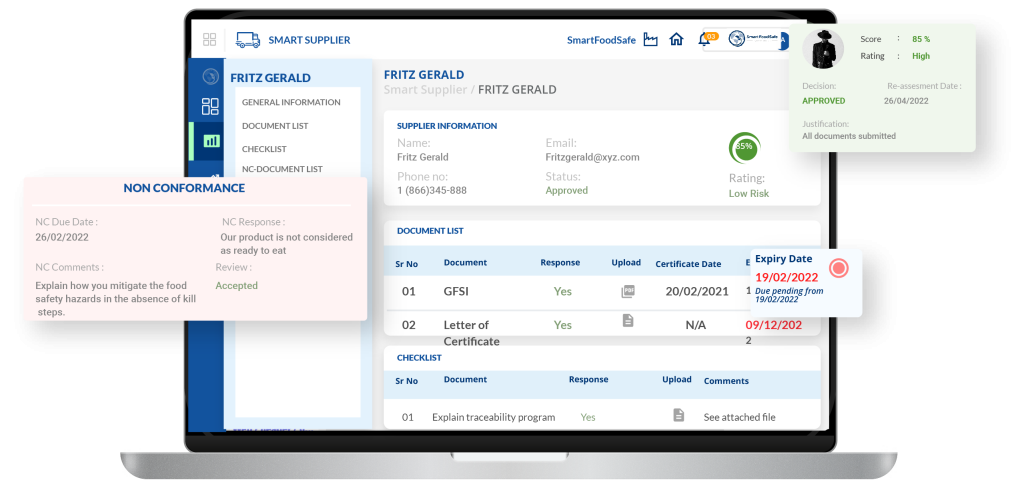Image resolution: width=1024 pixels, height=488 pixels.
Task: Go to home via house icon
Action: 677,40
